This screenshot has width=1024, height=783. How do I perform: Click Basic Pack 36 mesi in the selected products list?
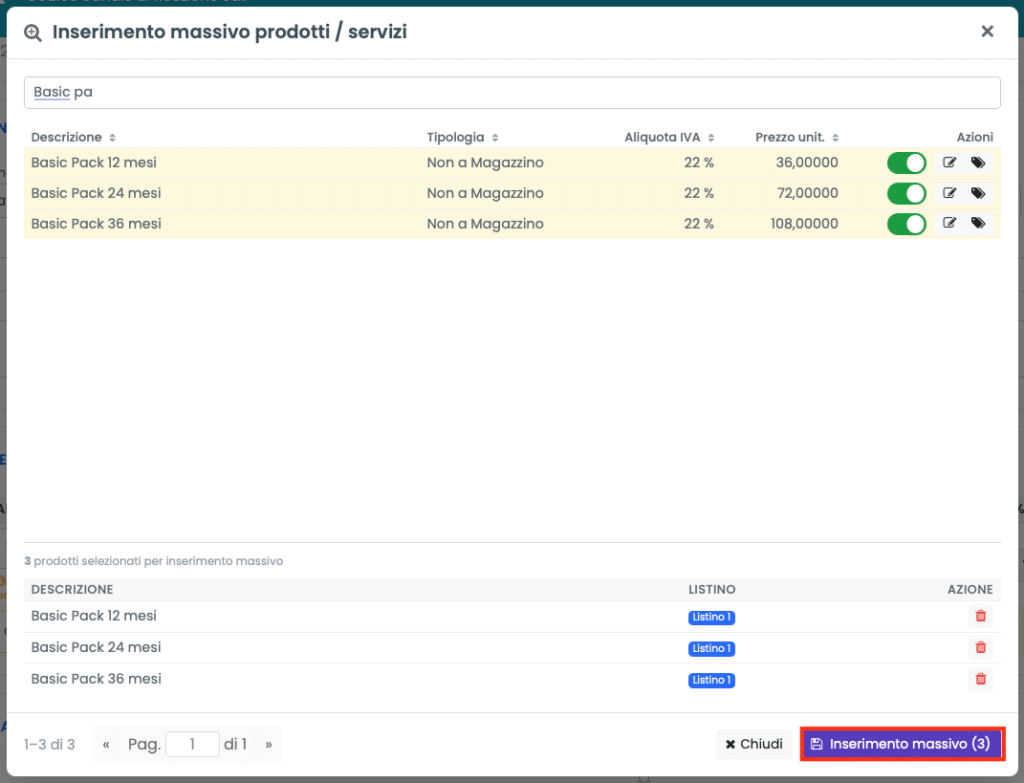click(x=95, y=679)
